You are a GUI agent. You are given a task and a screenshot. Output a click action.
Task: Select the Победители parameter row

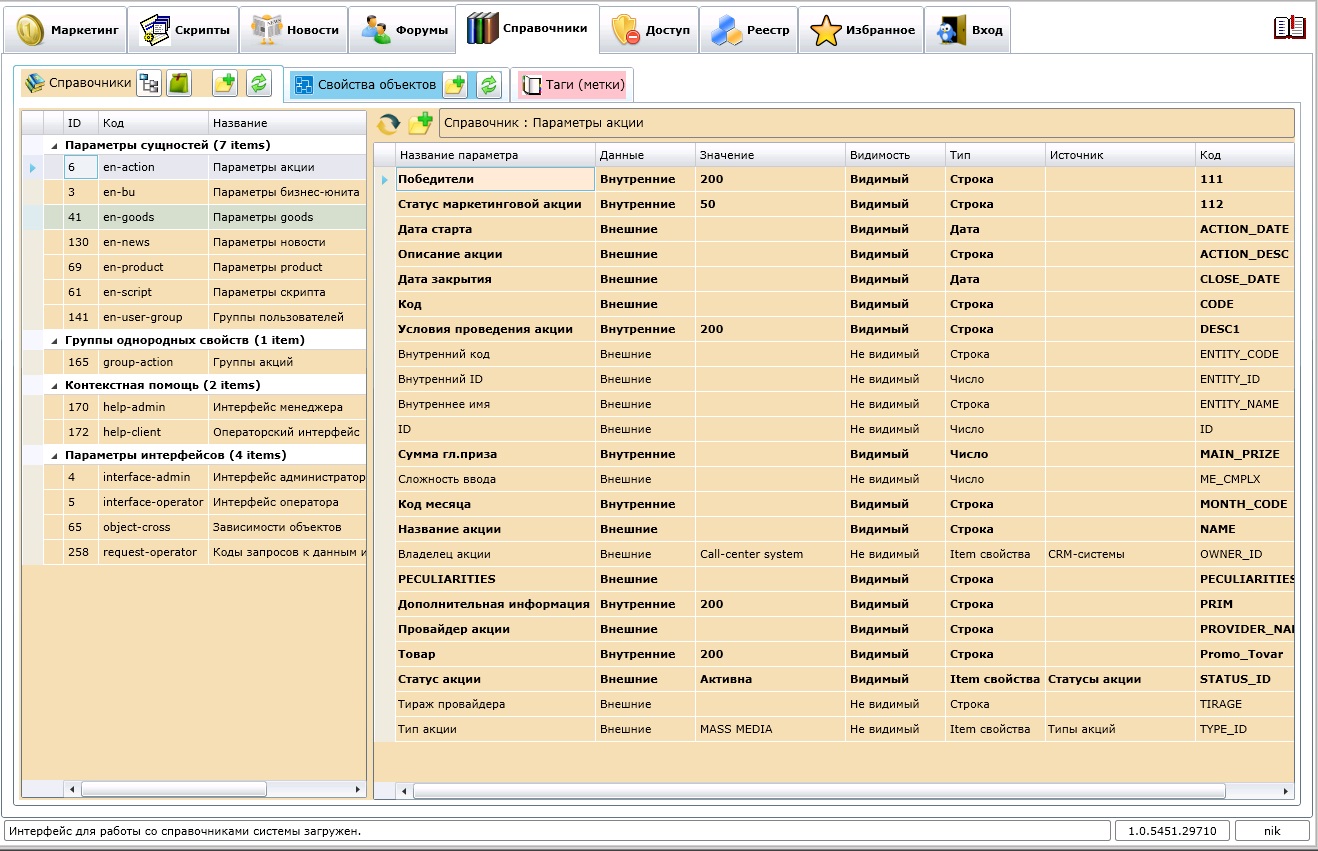834,179
